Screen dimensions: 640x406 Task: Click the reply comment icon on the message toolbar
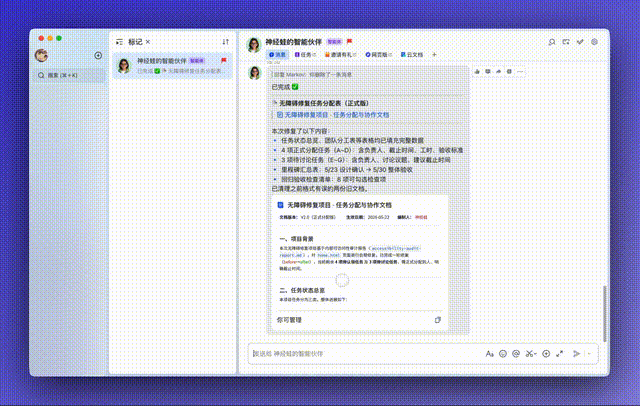coord(488,71)
